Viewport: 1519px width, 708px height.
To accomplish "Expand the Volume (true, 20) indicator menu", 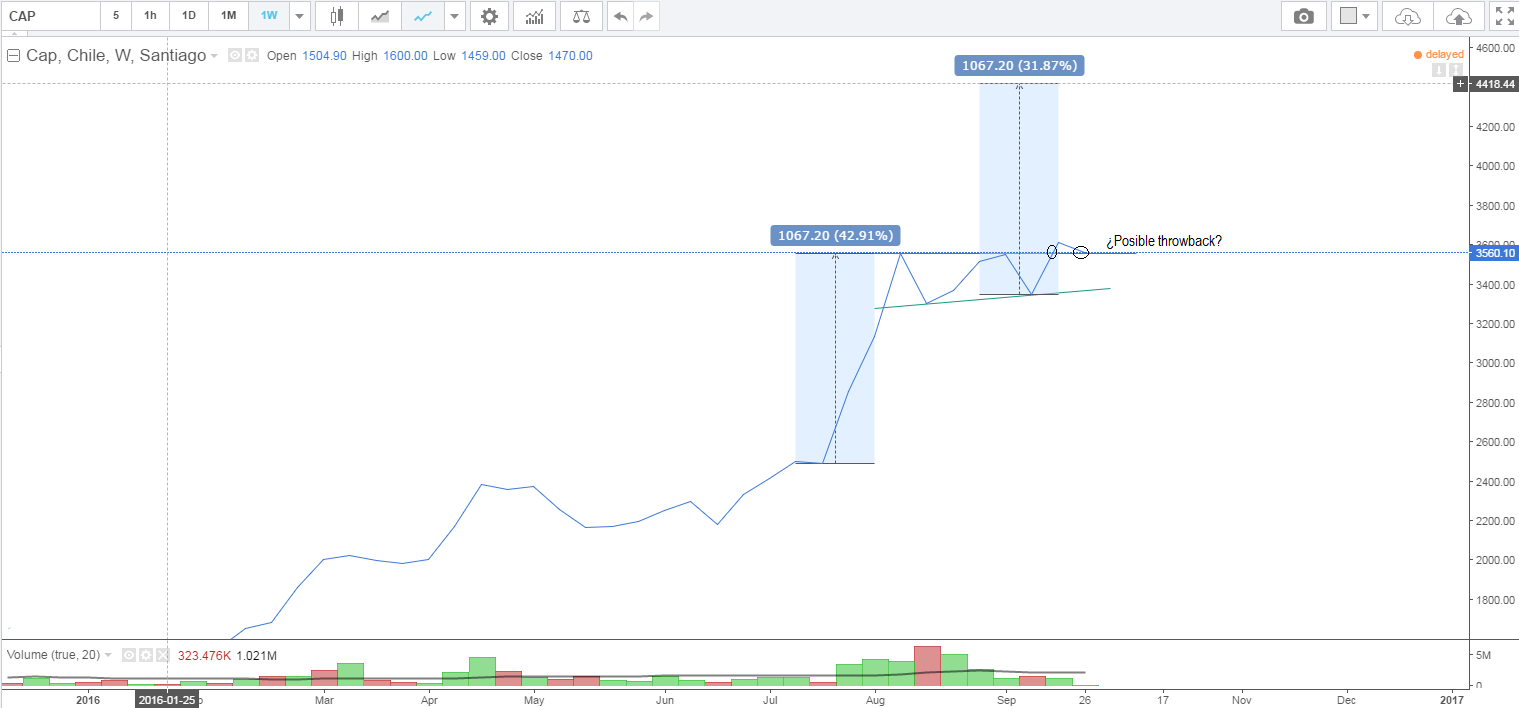I will point(108,655).
